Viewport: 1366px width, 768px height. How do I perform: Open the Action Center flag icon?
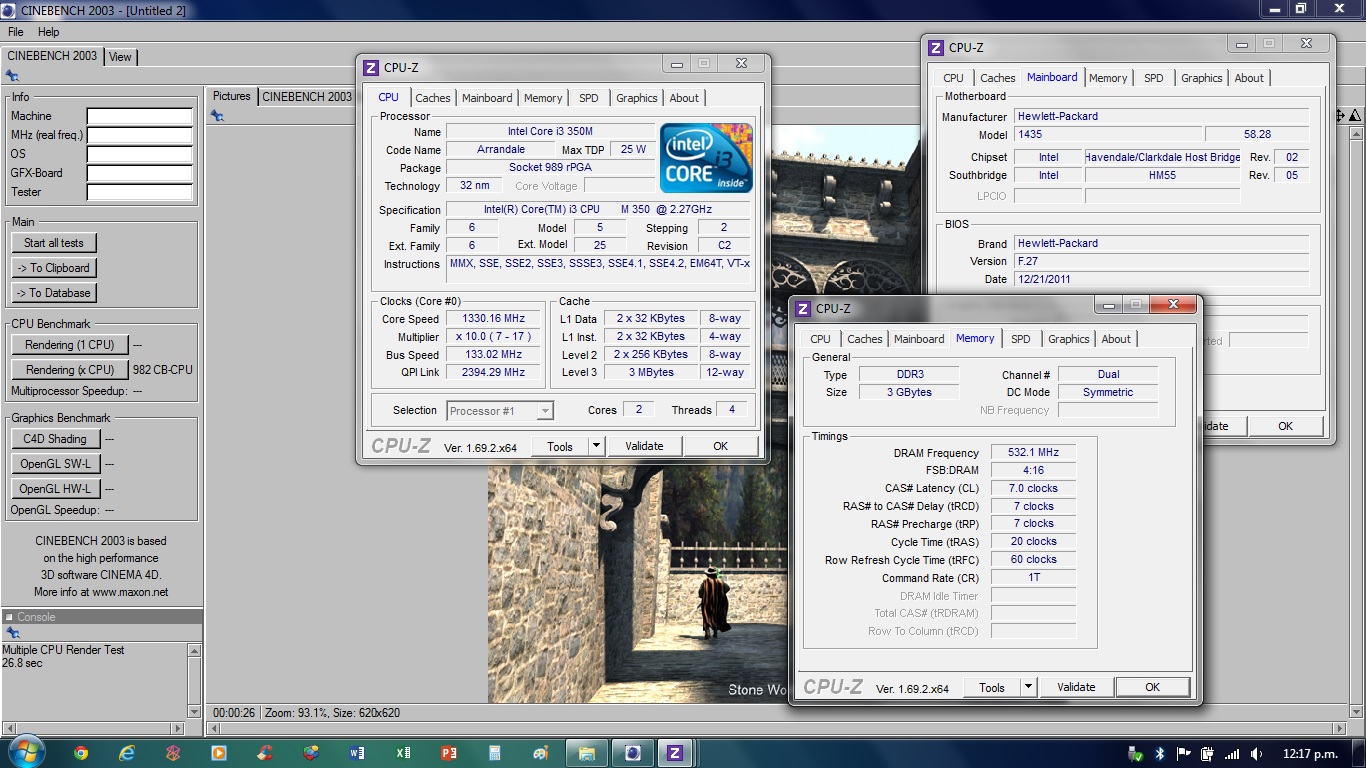pos(1184,753)
